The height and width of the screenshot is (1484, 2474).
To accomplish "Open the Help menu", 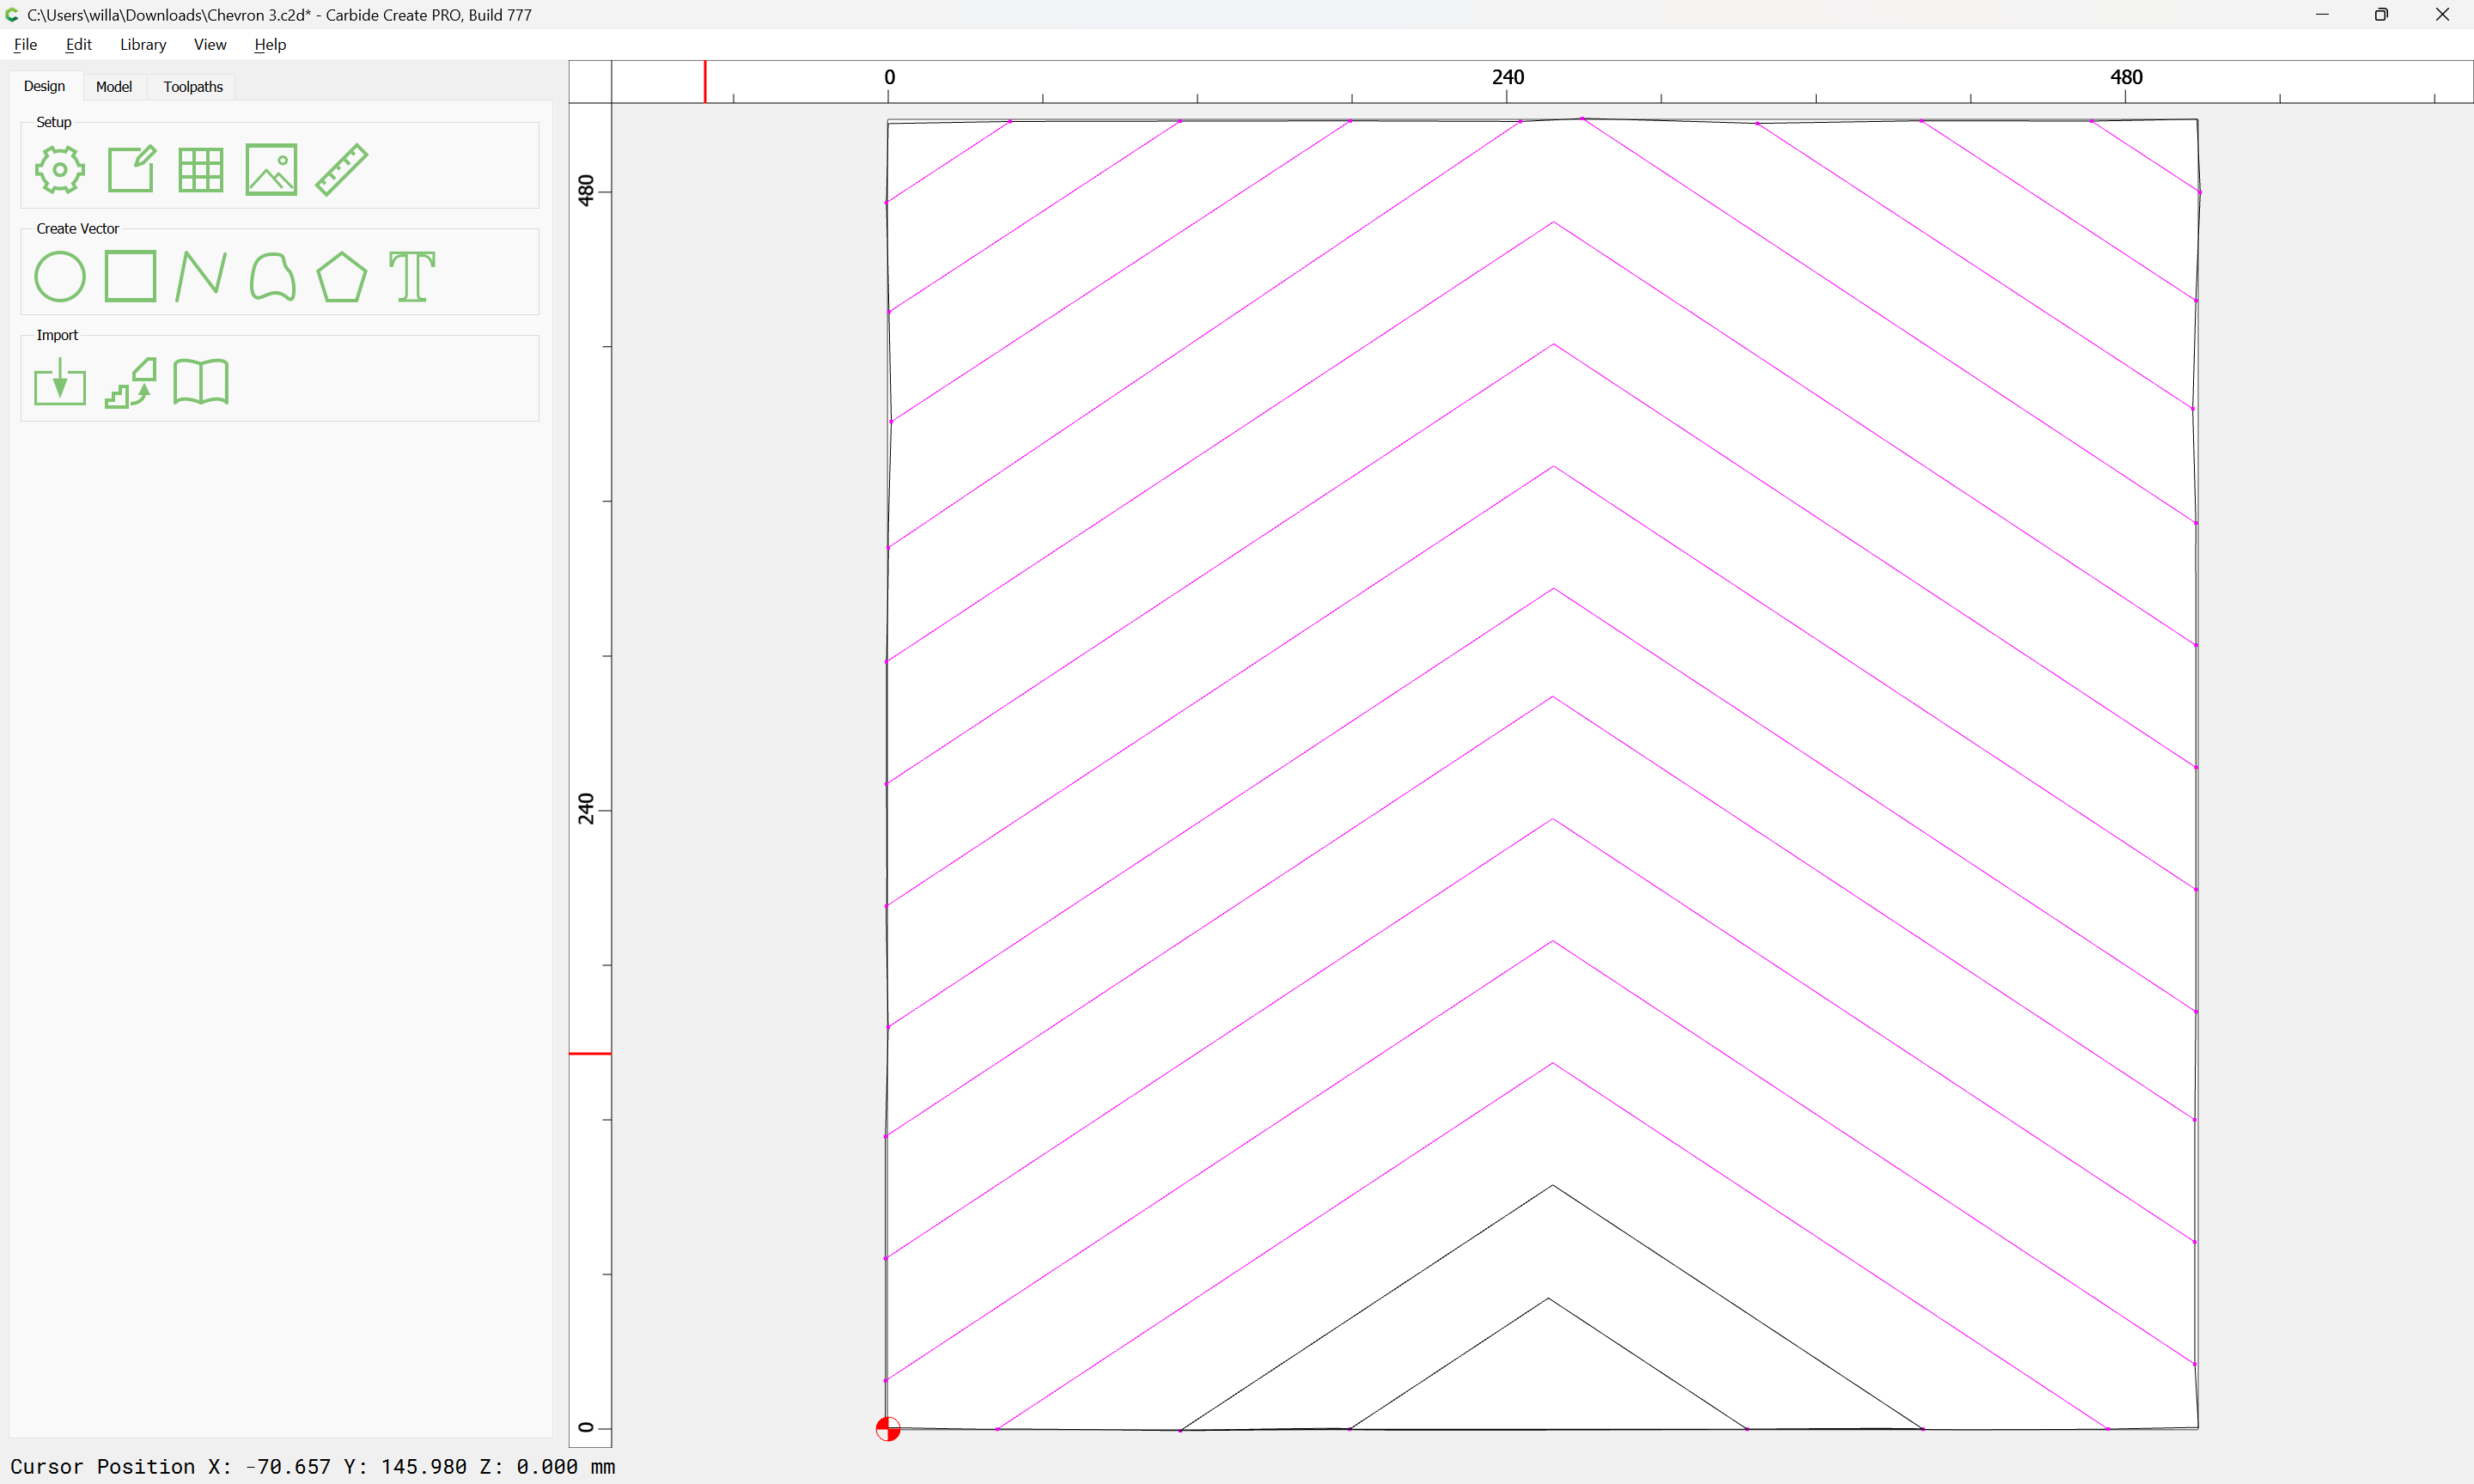I will tap(270, 44).
